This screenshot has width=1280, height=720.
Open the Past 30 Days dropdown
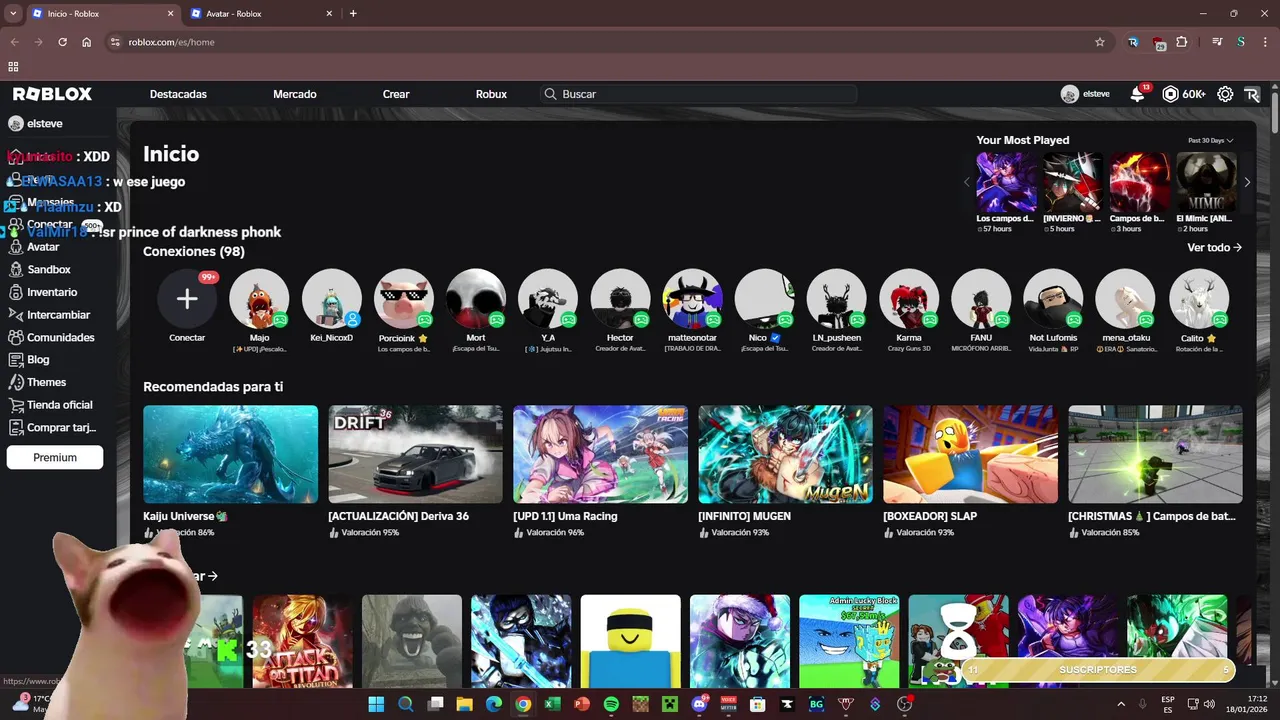click(1210, 140)
